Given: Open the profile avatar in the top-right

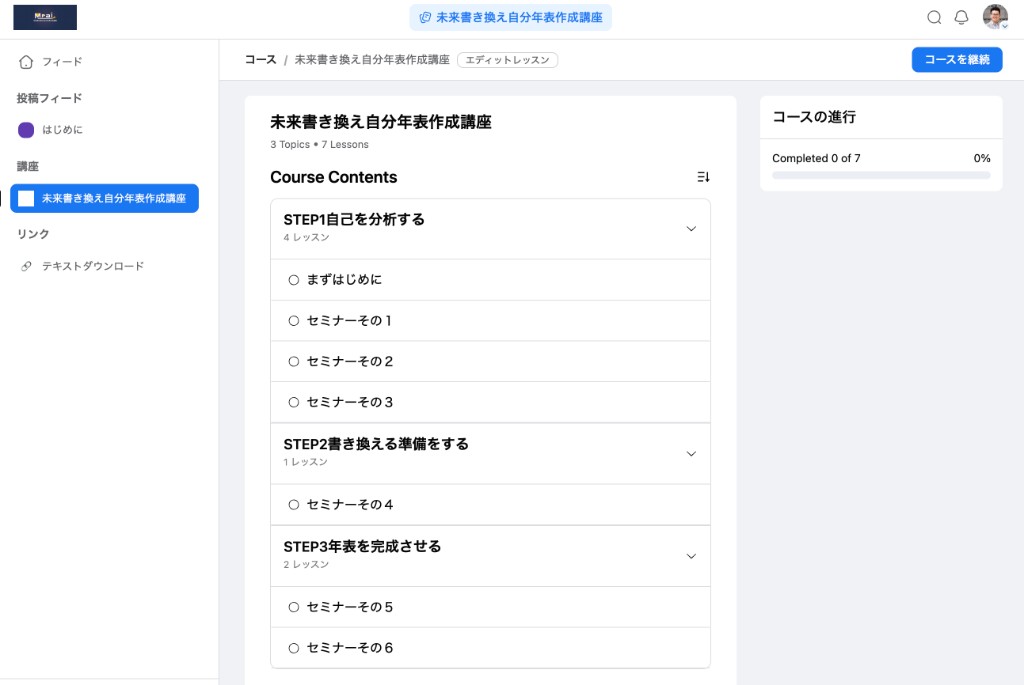Looking at the screenshot, I should [993, 17].
